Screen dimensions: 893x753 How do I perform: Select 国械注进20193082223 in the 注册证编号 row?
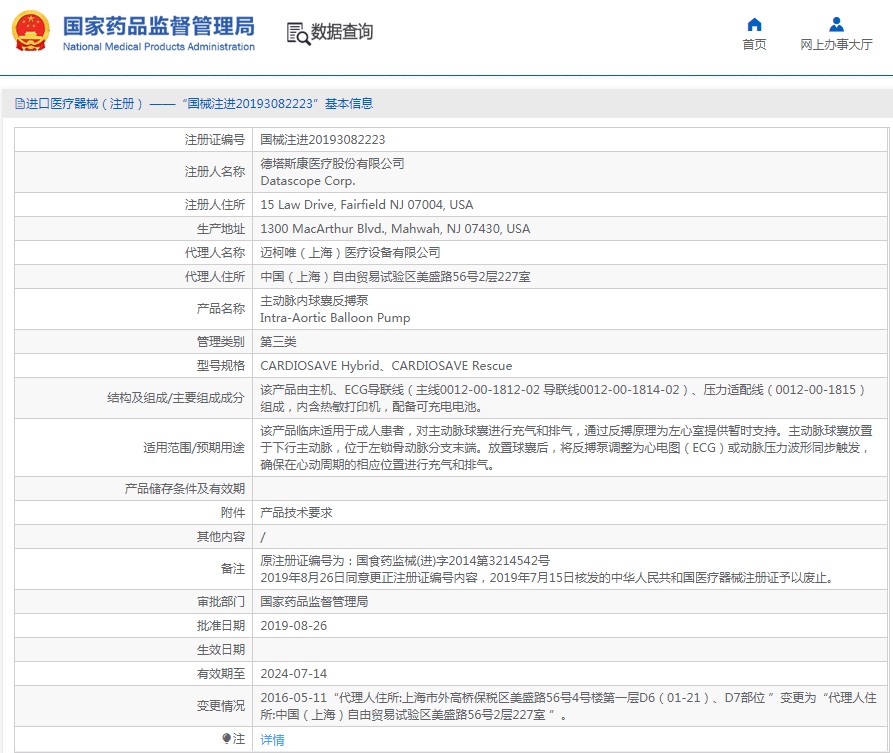[x=322, y=140]
